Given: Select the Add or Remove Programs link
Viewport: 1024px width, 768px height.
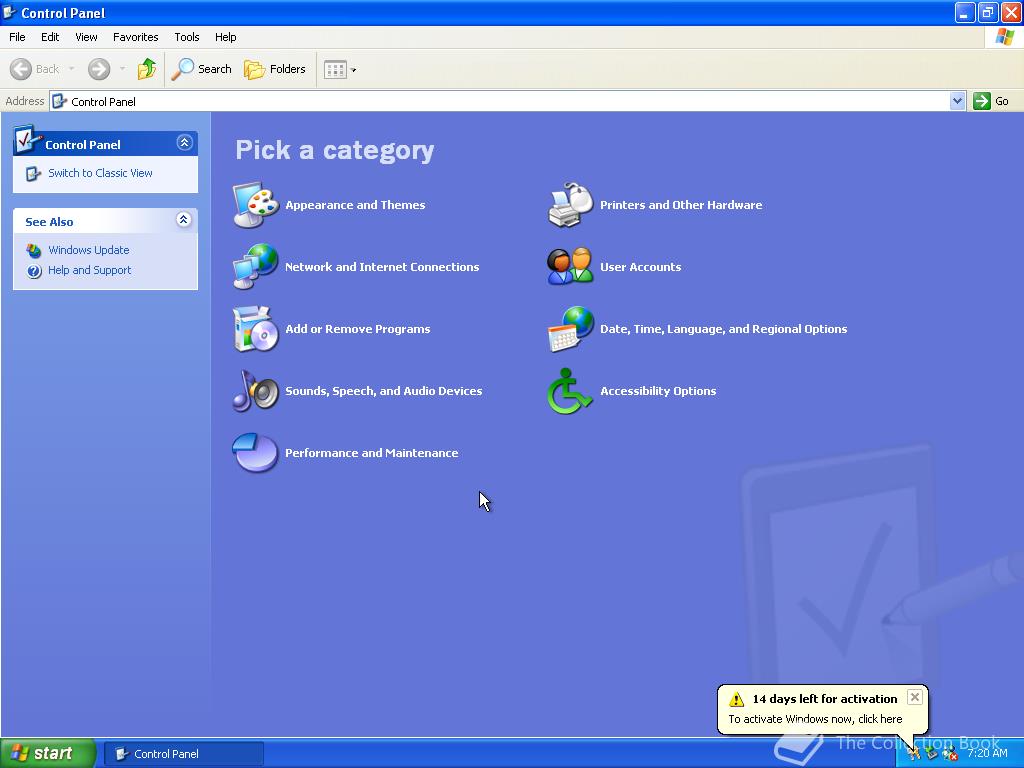Looking at the screenshot, I should 358,329.
